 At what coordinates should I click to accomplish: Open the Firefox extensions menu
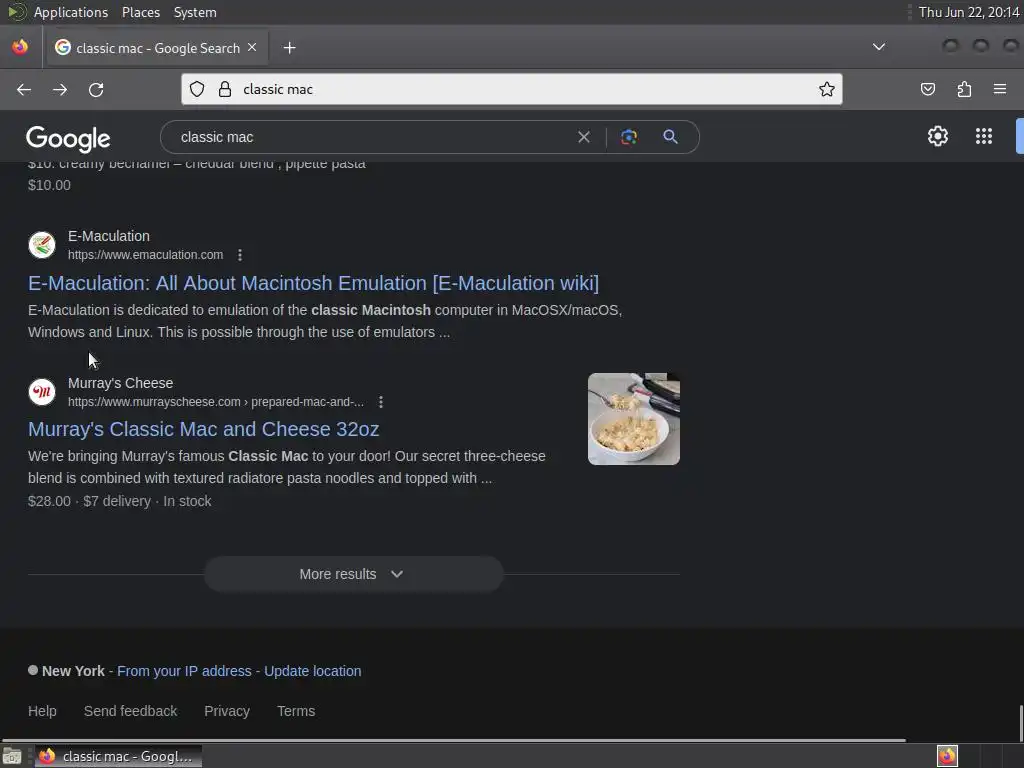click(x=964, y=89)
